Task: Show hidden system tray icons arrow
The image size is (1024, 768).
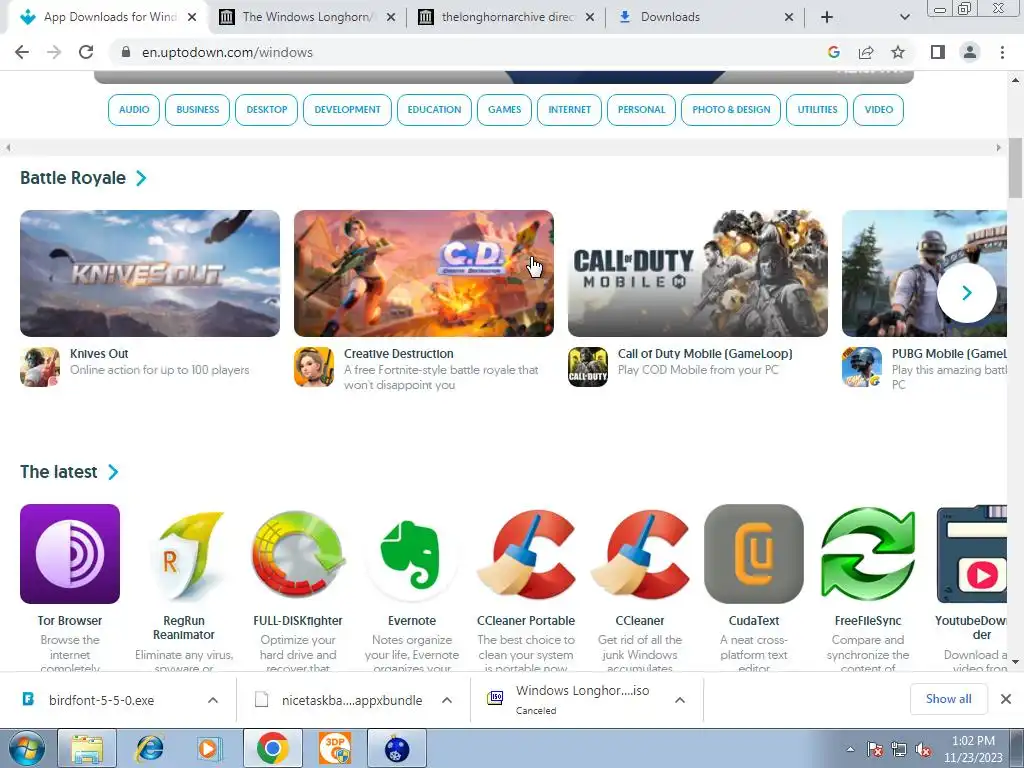Action: (x=850, y=749)
